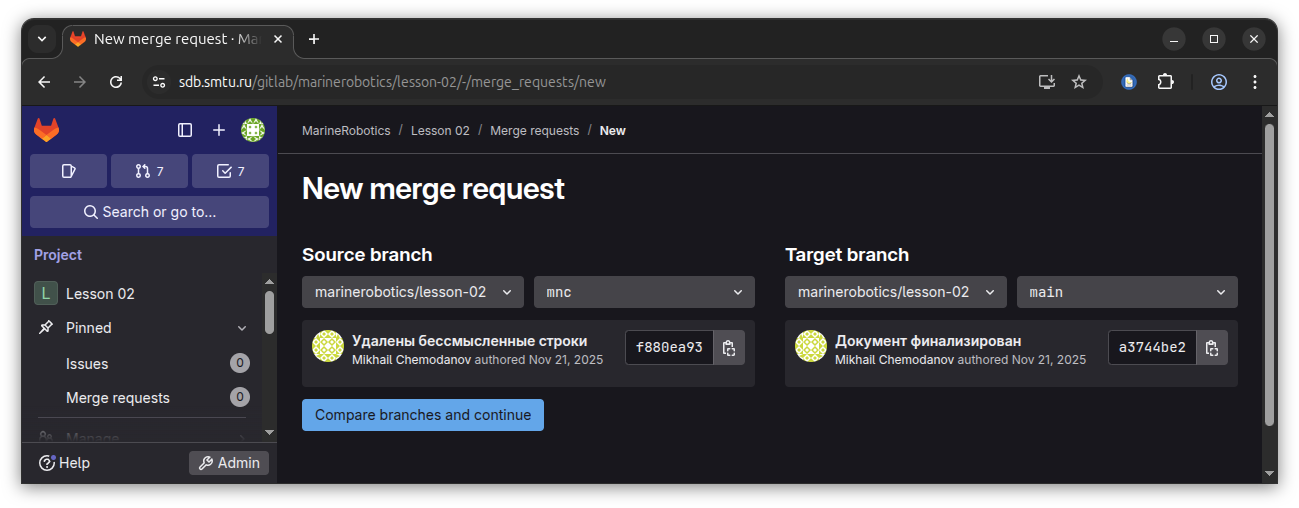Go to MarineRobotics breadcrumb
1299x508 pixels.
pos(346,131)
